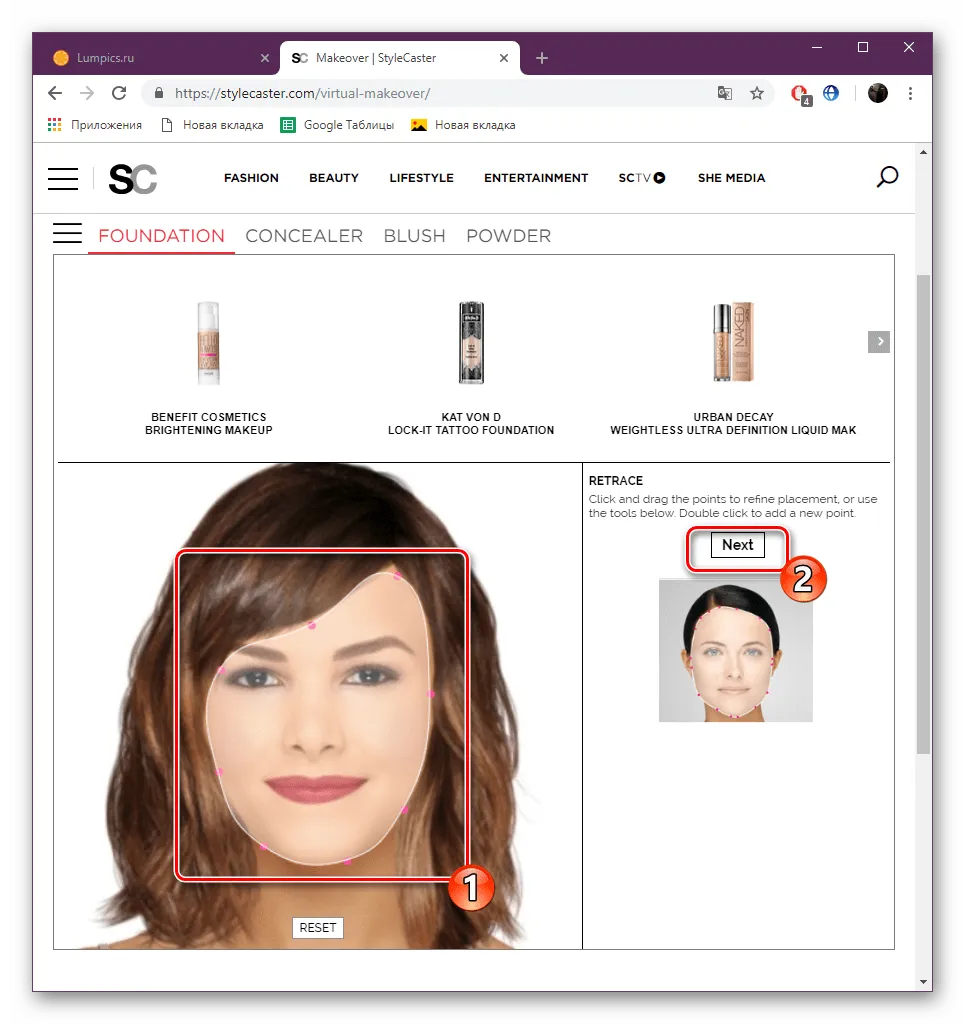Click the RESET button under the photo
965x1024 pixels.
[318, 929]
